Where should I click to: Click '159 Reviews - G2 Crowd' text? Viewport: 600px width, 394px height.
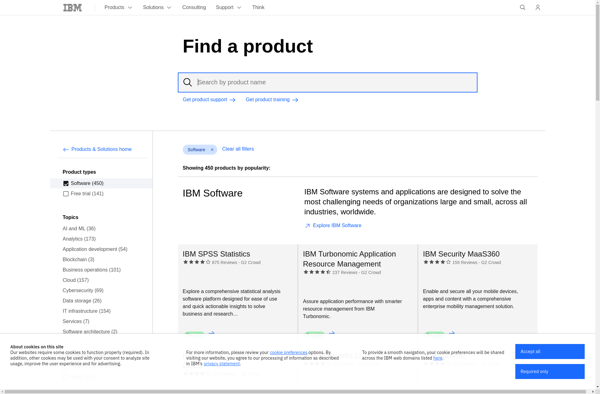476,262
